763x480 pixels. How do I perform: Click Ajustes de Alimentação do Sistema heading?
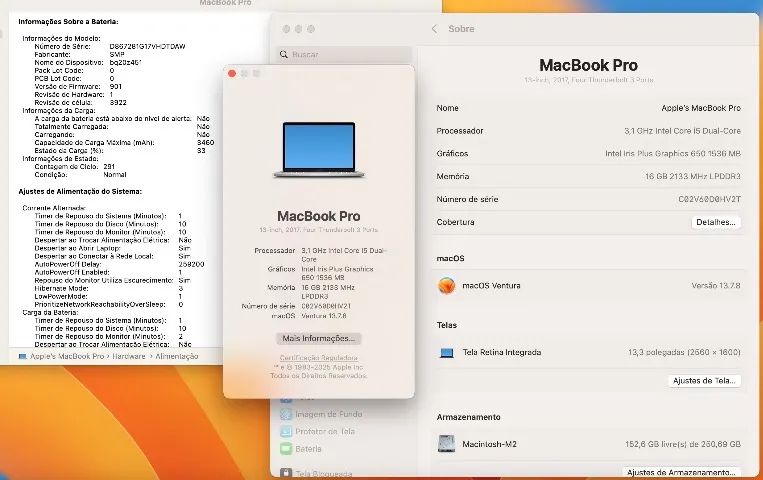coord(80,192)
